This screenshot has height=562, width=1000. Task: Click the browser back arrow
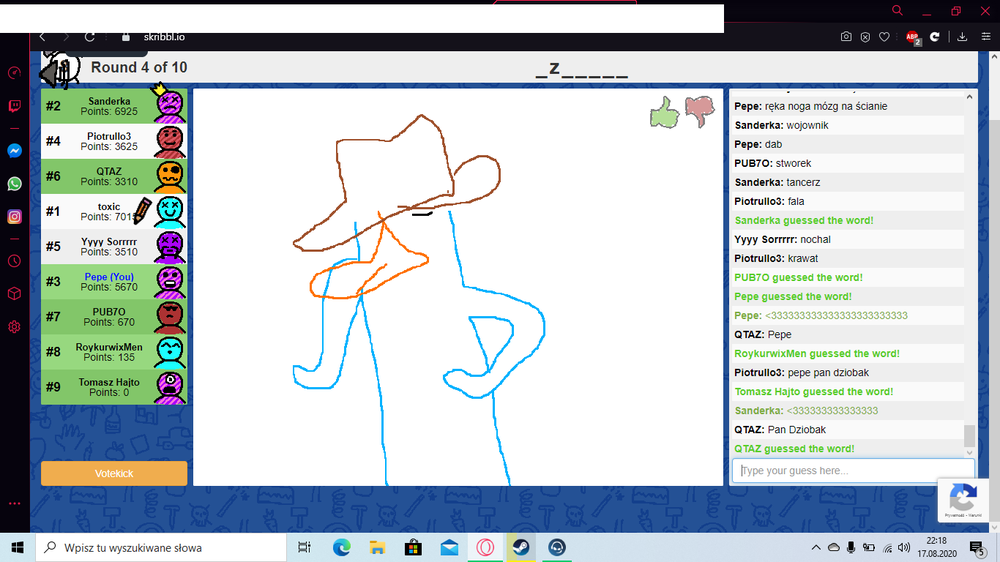coord(43,37)
